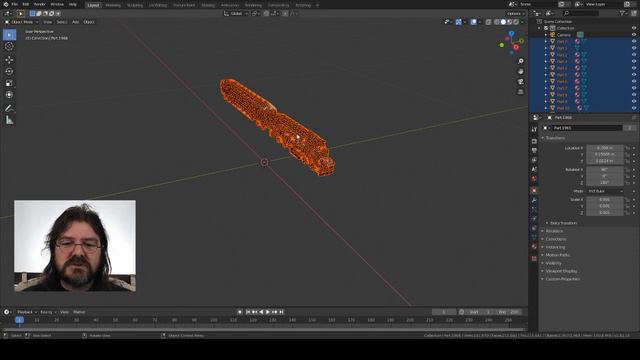This screenshot has height=360, width=640.
Task: Open the Render properties tab
Action: pos(534,141)
